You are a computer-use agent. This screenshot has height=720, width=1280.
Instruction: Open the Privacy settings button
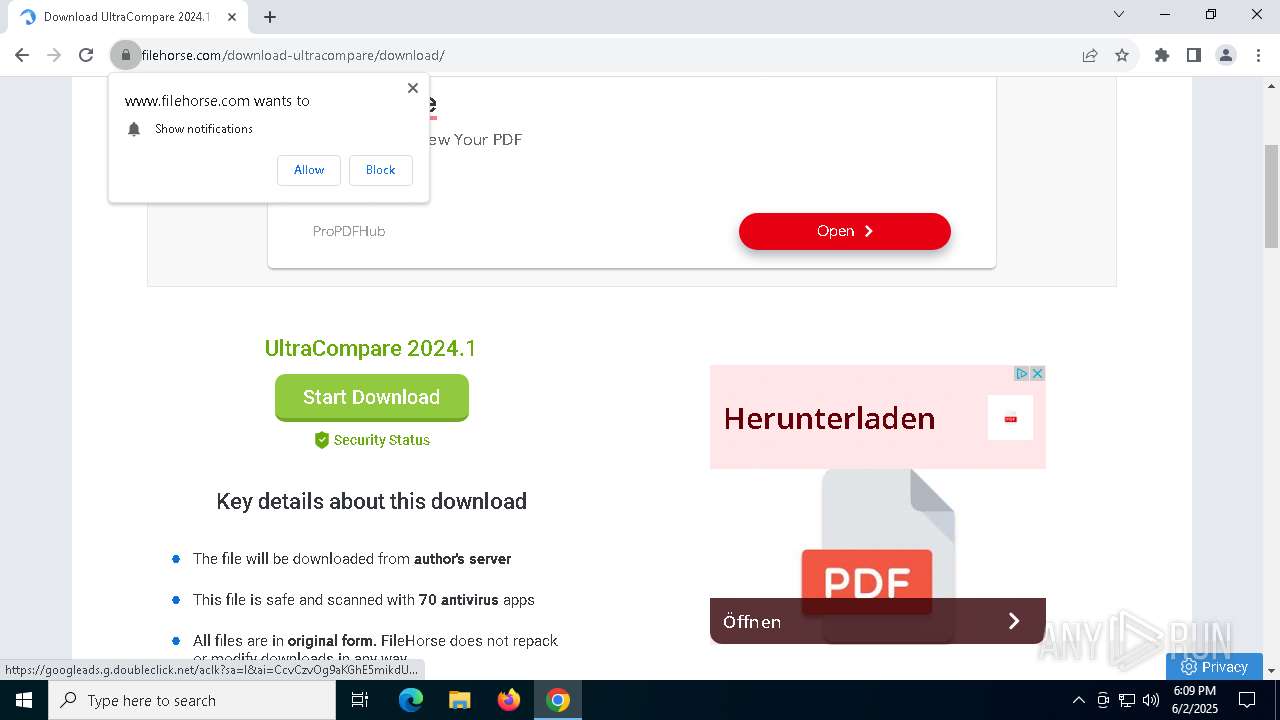[1214, 667]
